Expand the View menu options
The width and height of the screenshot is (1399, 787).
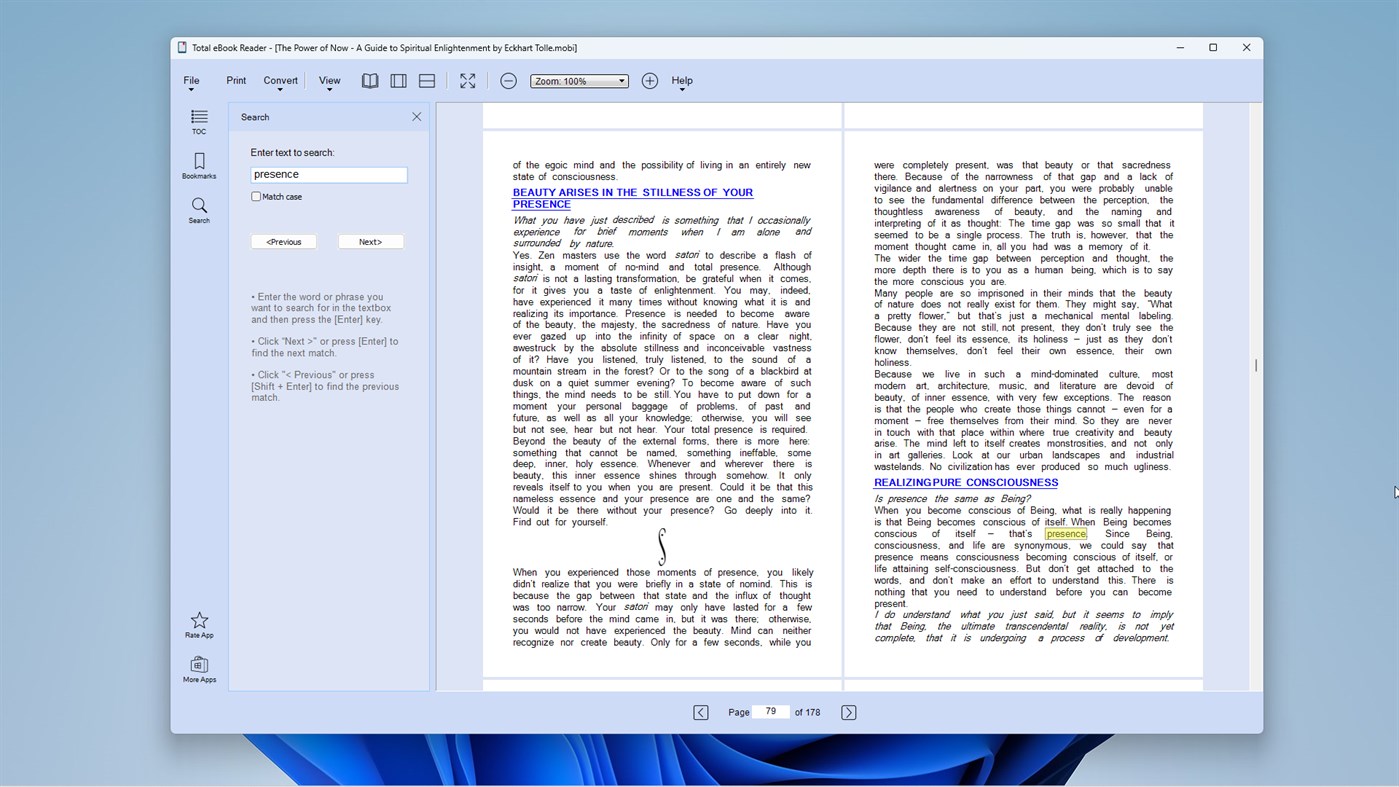click(x=329, y=80)
